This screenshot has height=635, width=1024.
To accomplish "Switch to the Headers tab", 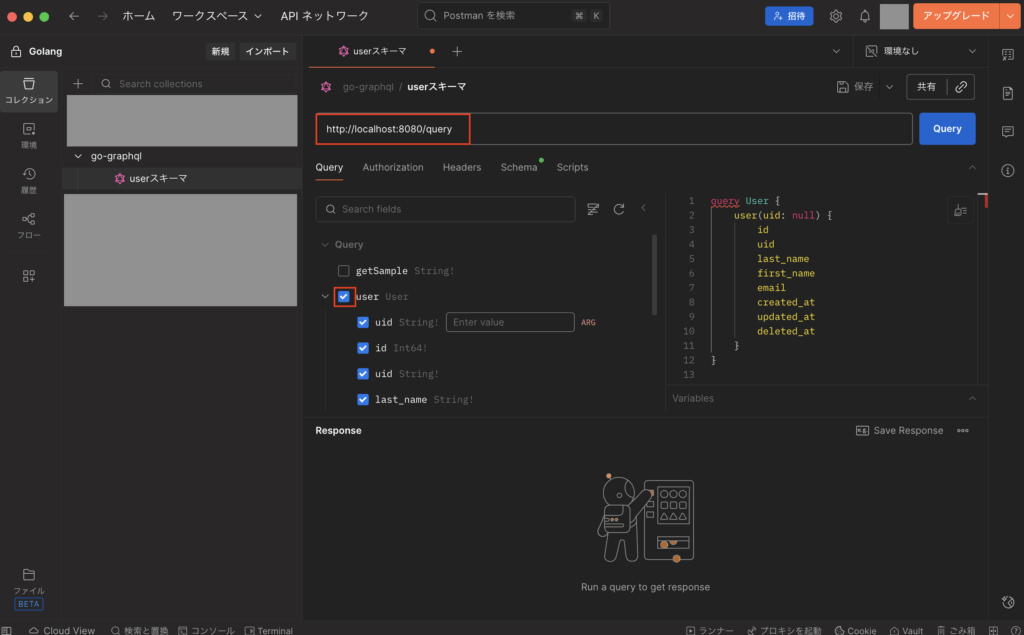I will point(461,167).
